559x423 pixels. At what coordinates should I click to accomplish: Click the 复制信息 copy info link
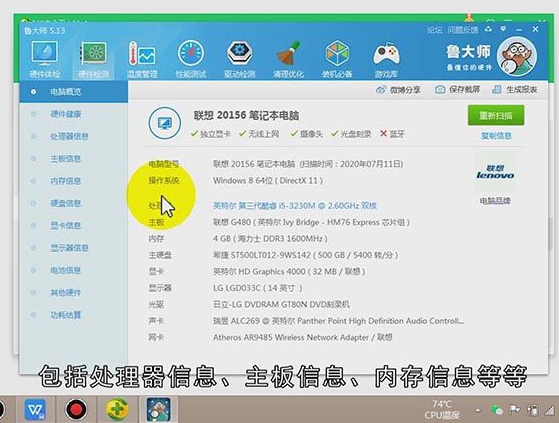click(496, 136)
